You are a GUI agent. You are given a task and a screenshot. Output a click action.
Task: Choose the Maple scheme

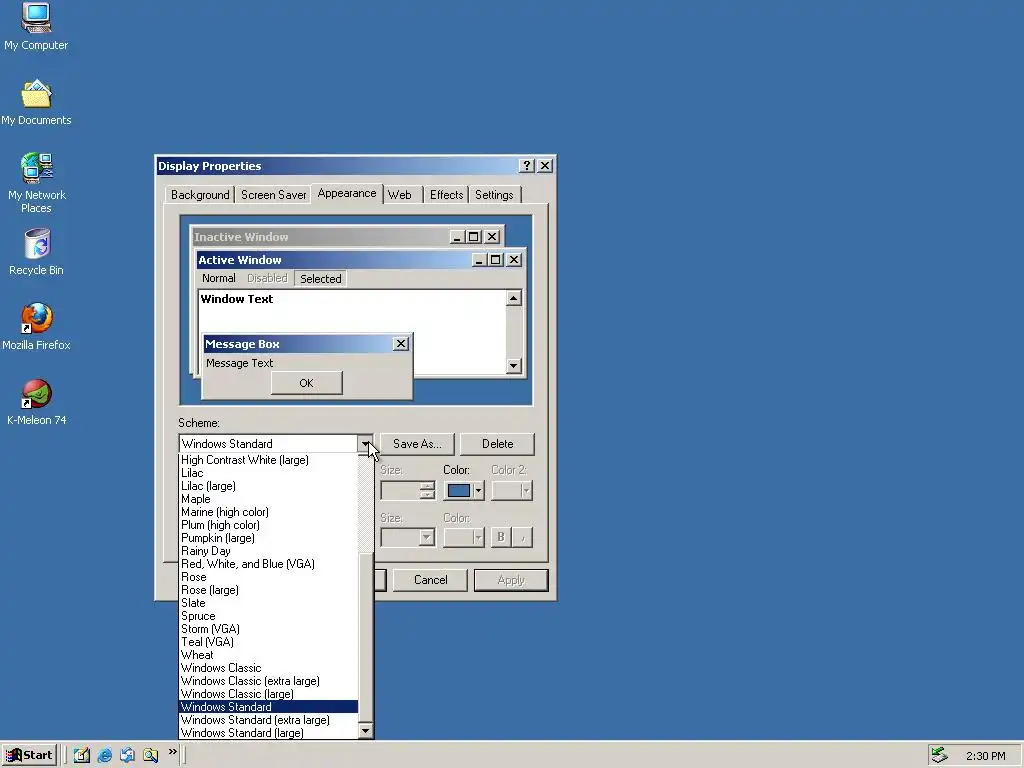[268, 499]
